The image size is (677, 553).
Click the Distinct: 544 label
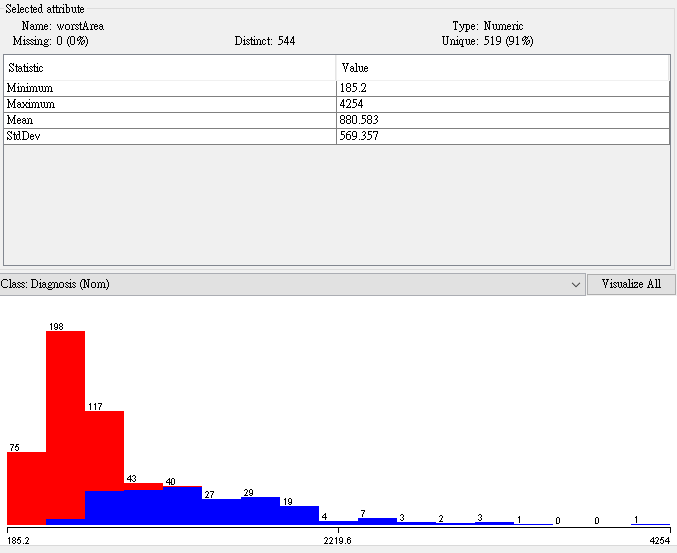[265, 41]
